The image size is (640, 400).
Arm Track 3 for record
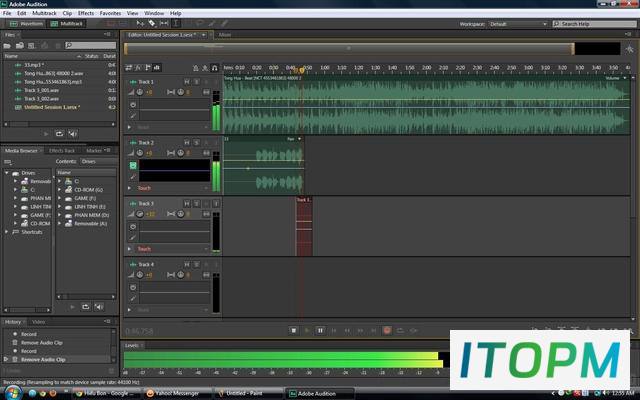(x=206, y=204)
